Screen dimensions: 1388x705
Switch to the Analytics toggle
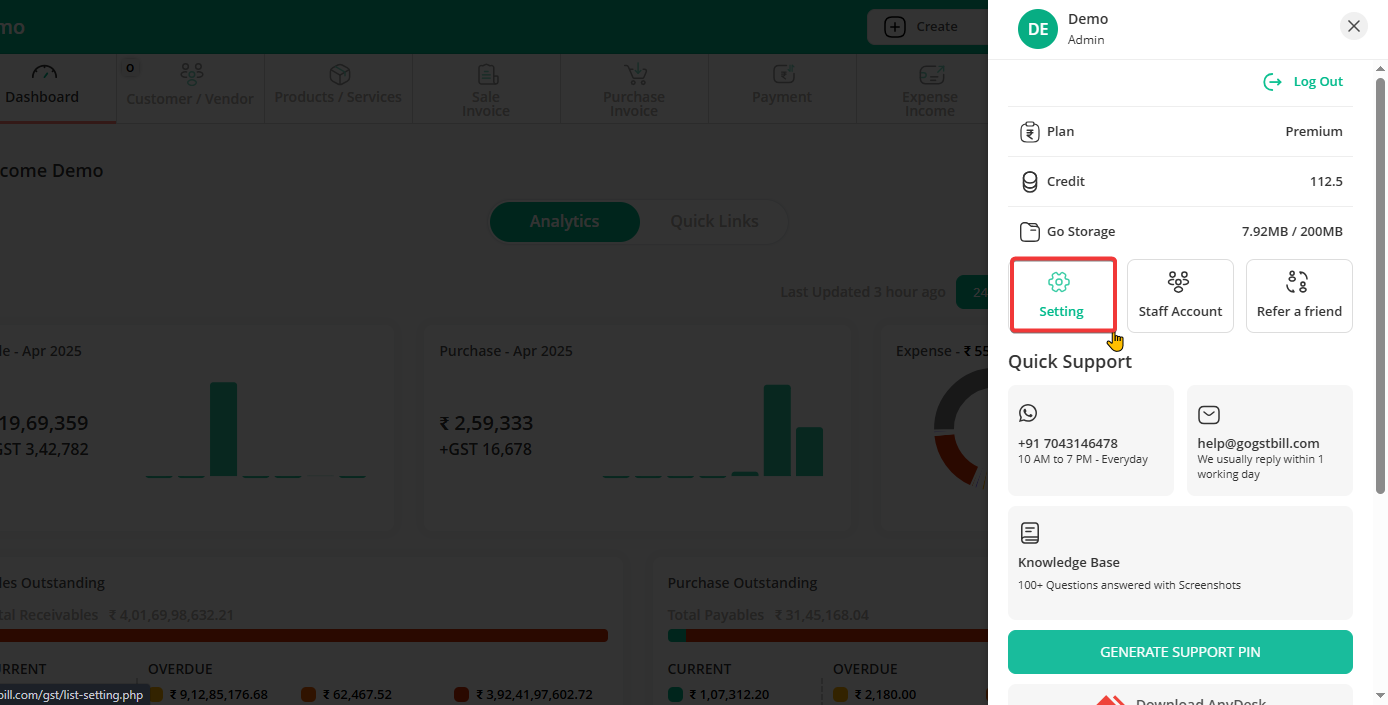click(x=565, y=222)
